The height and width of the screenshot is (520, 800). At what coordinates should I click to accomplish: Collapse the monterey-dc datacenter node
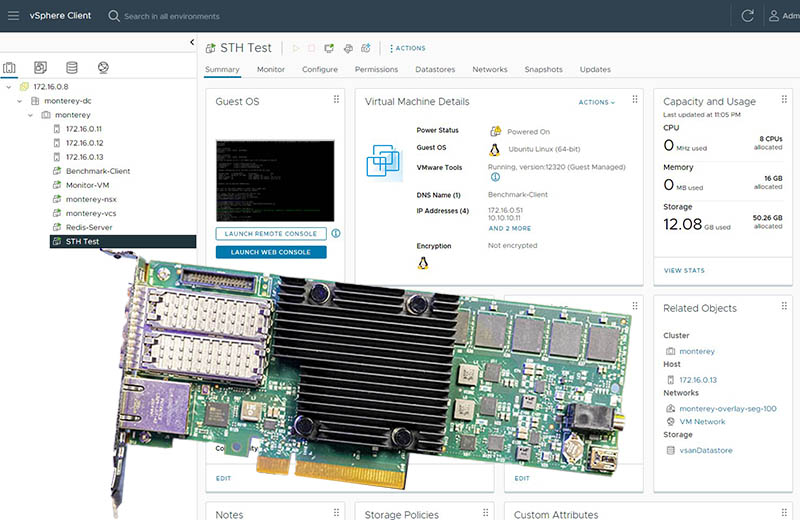[x=20, y=101]
